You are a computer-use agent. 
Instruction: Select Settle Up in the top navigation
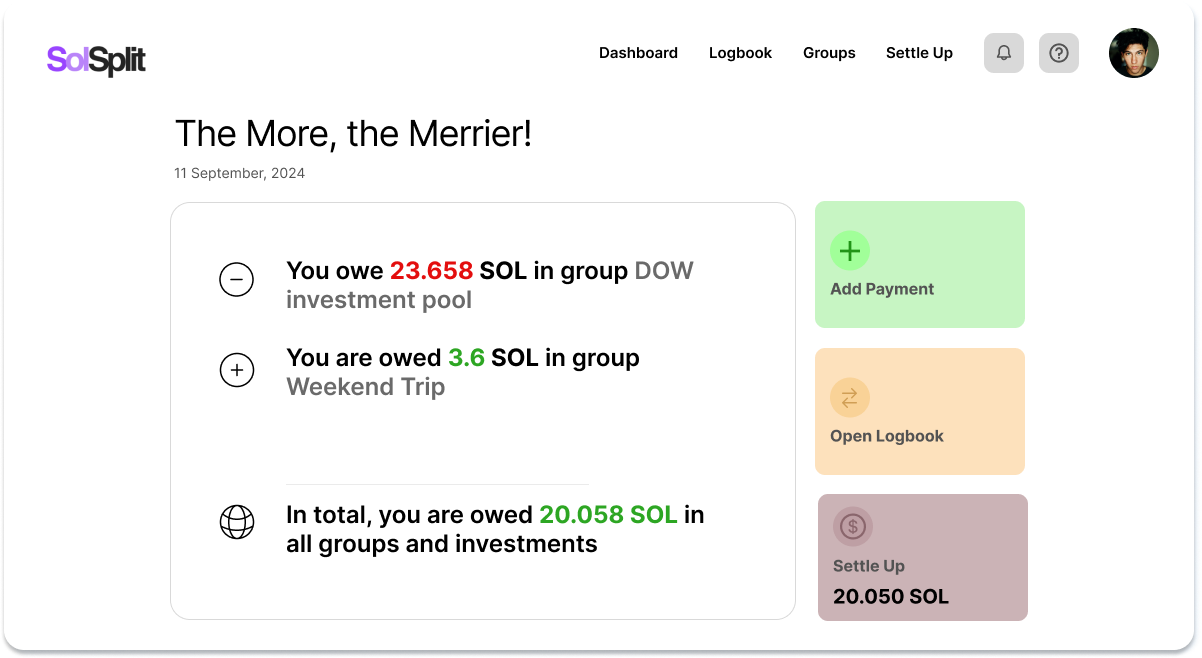tap(919, 53)
